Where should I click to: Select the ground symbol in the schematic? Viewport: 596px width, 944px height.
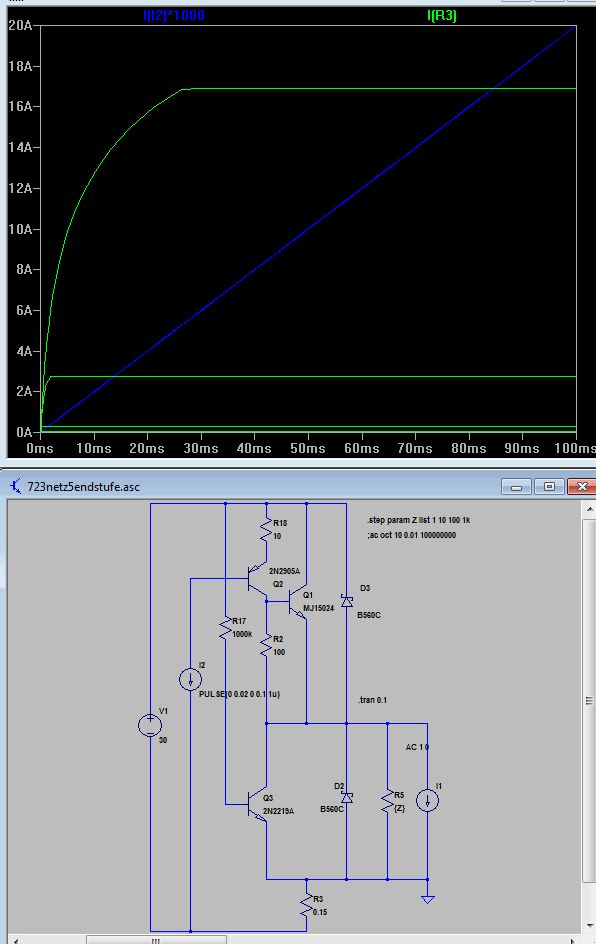pos(427,899)
